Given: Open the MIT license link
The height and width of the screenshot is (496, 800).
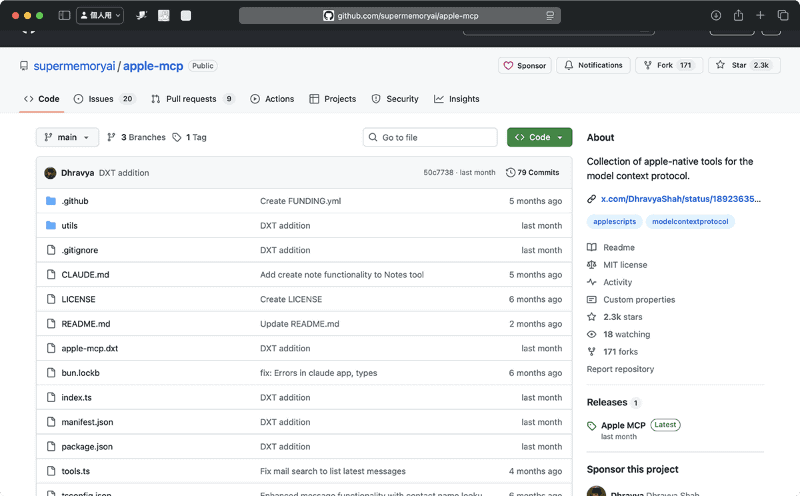Looking at the screenshot, I should click(x=625, y=265).
